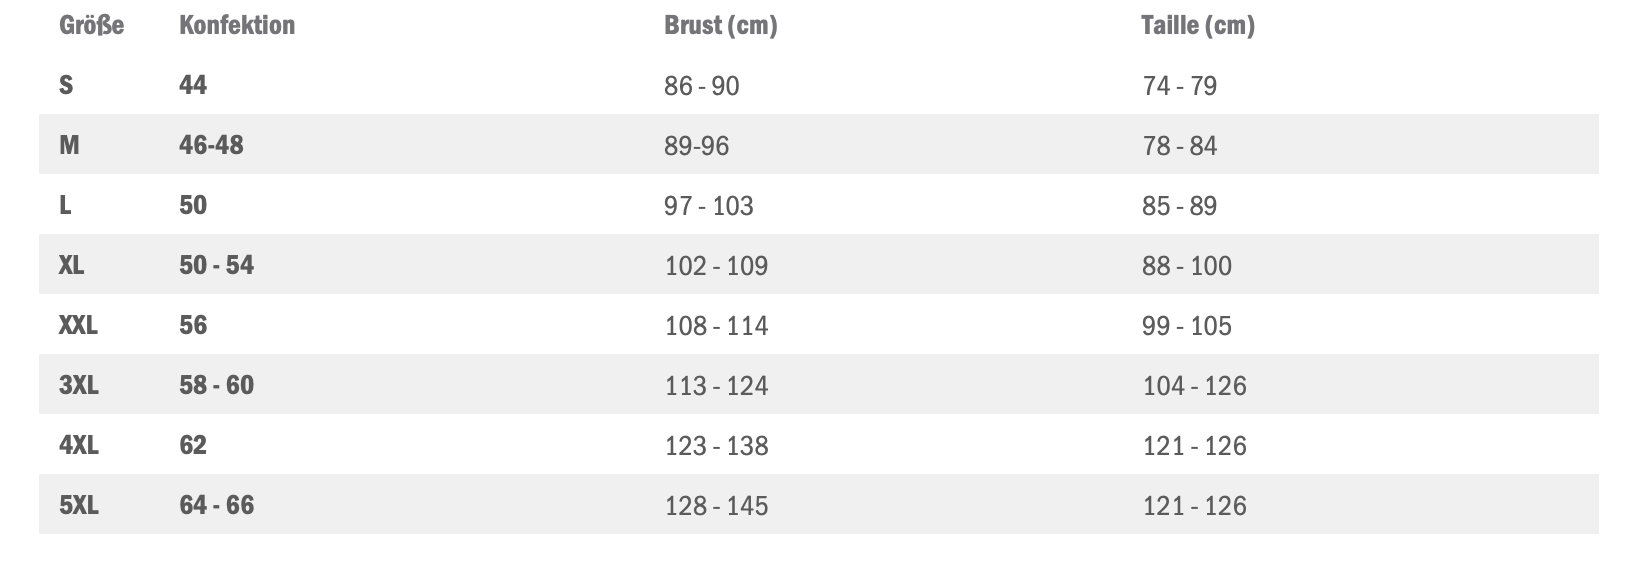Select the size XXL row label
1634x582 pixels.
click(78, 325)
